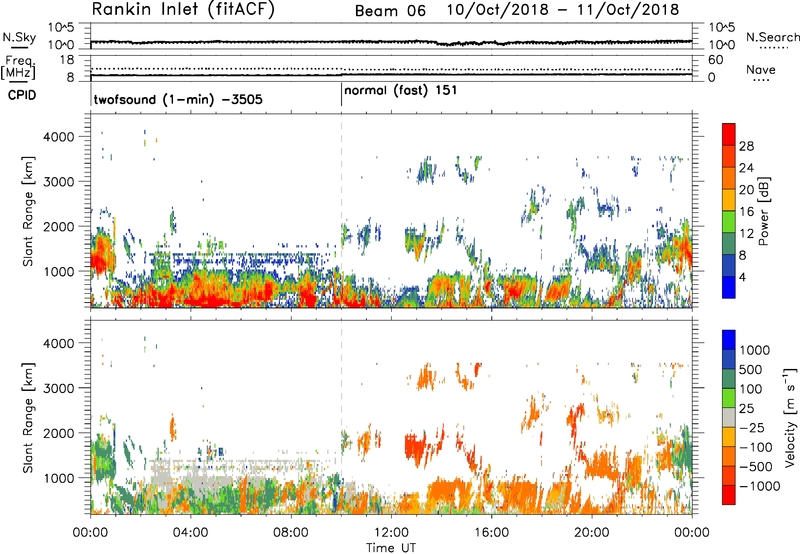Click the '-1000' tick on the Velocity color bar
The width and height of the screenshot is (800, 554).
tap(760, 486)
